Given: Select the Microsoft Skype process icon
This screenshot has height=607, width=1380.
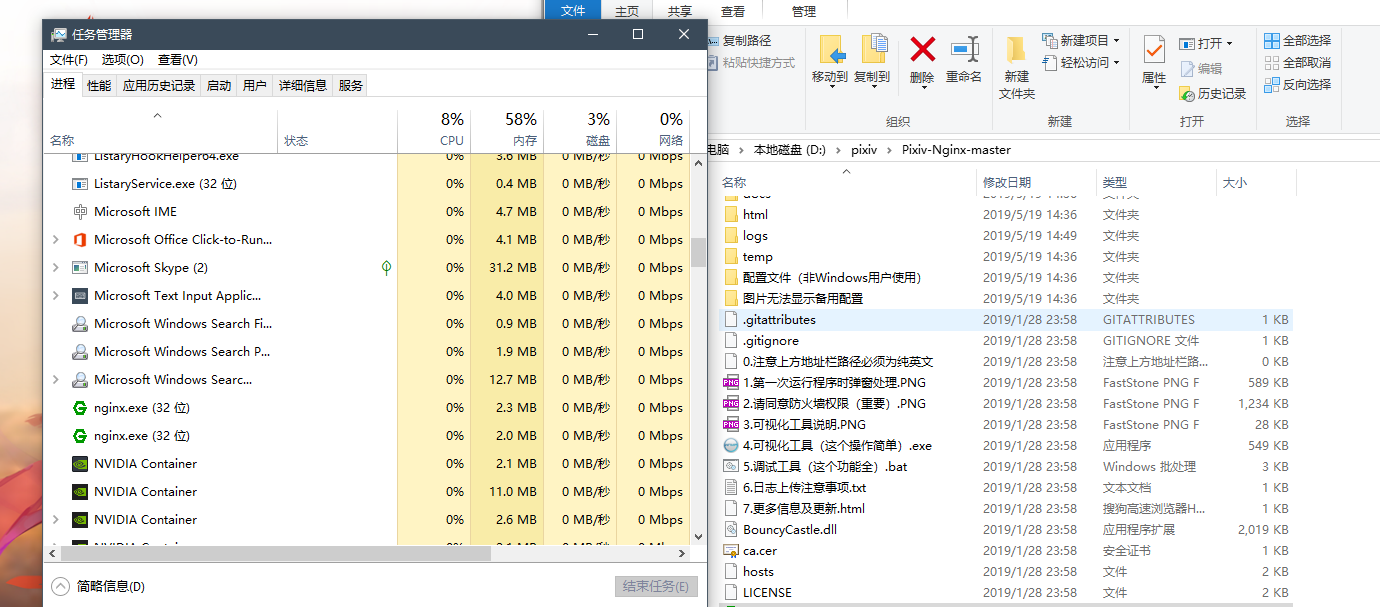Looking at the screenshot, I should point(80,268).
